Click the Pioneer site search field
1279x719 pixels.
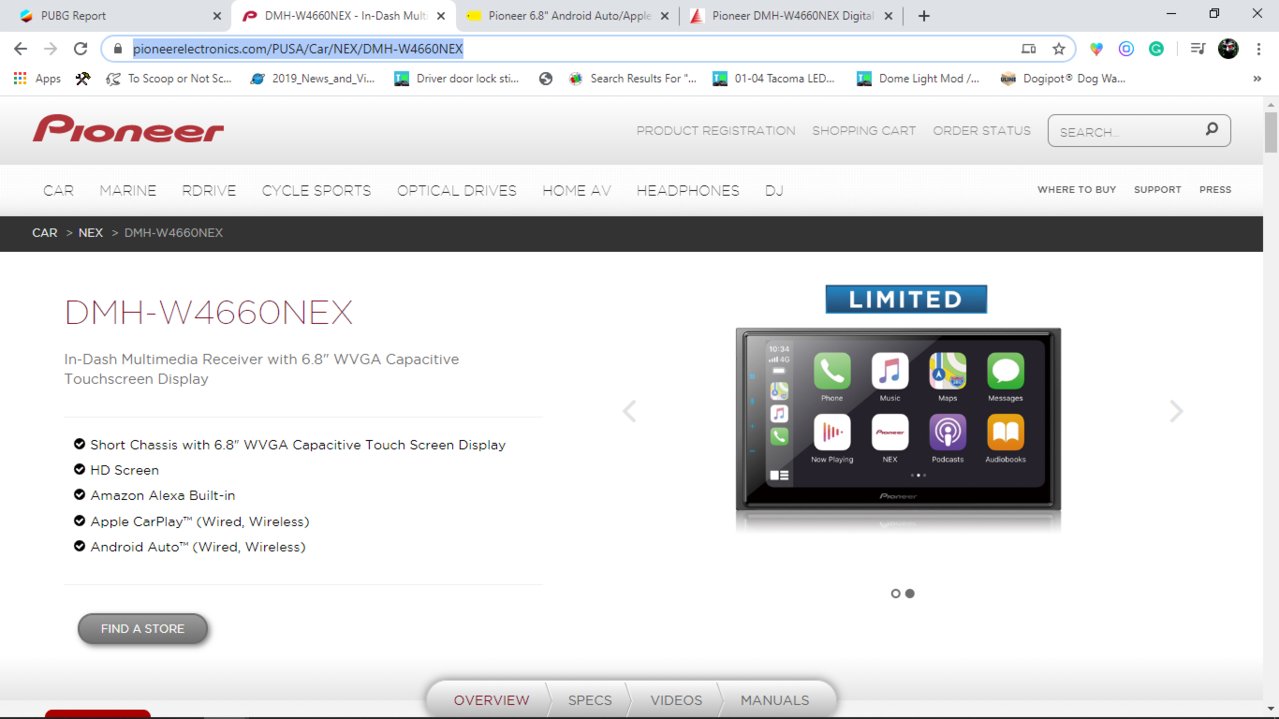pyautogui.click(x=1138, y=131)
